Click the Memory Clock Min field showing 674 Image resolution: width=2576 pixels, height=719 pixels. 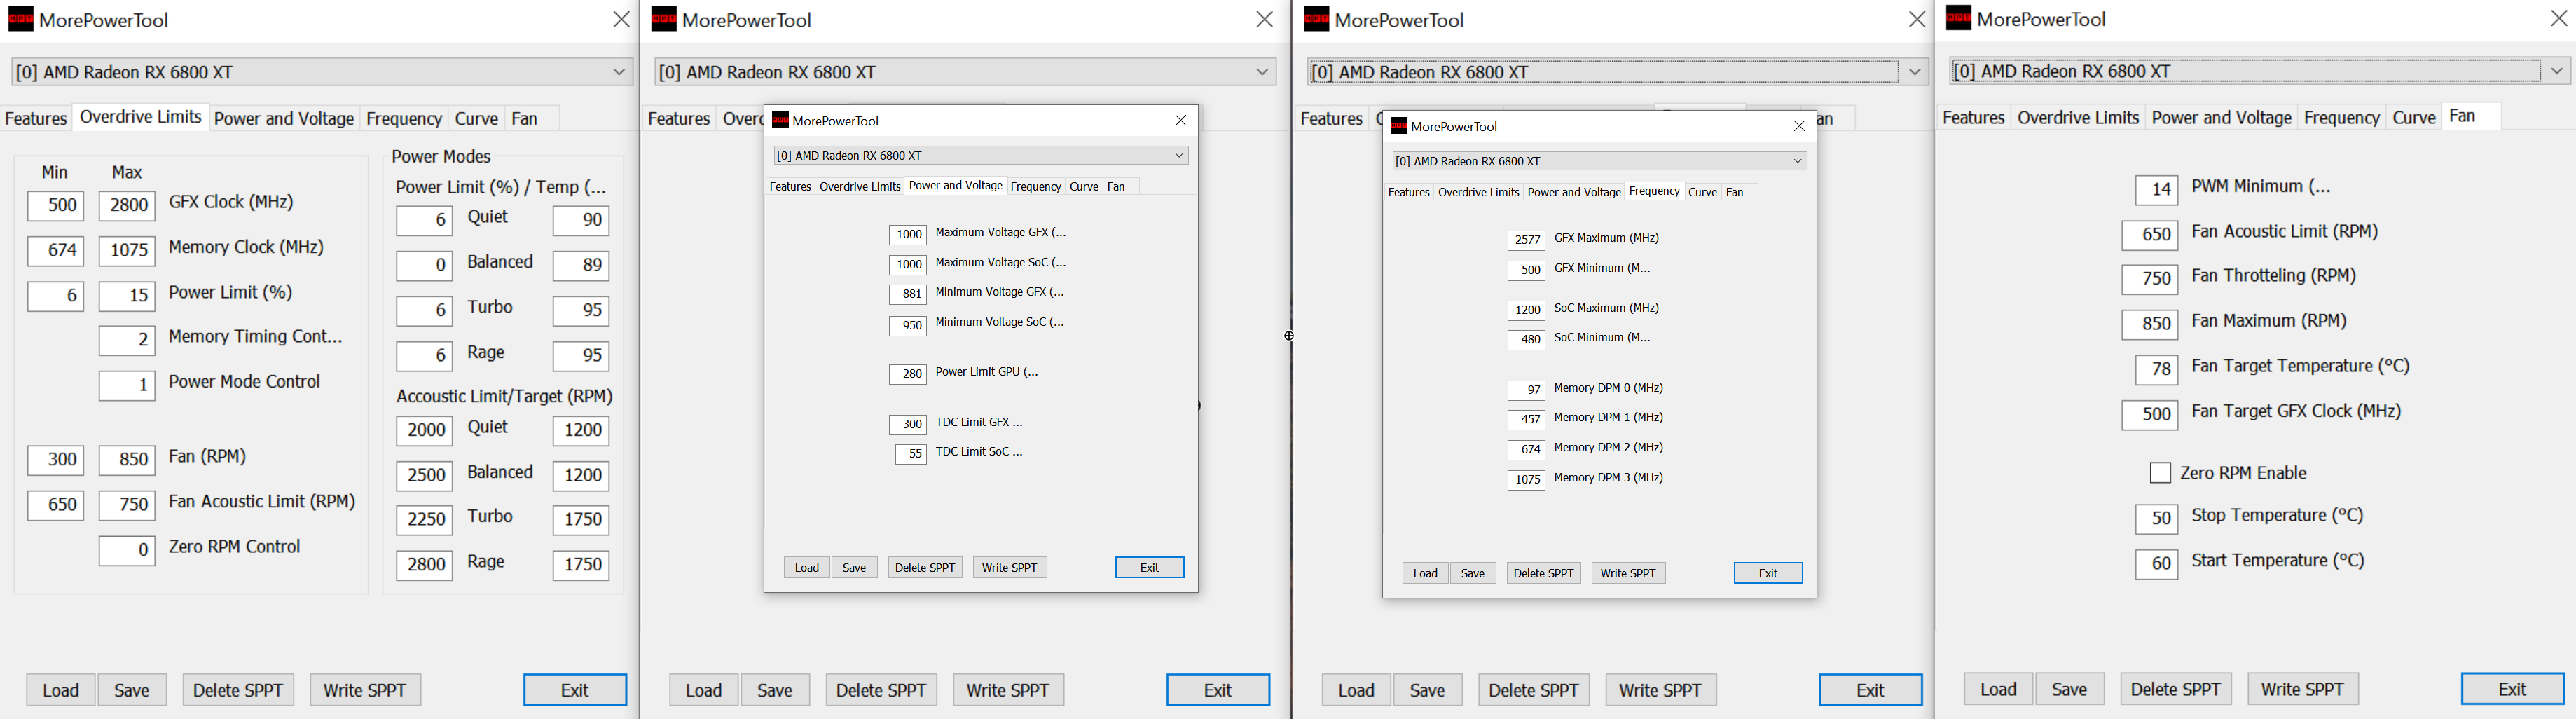pos(55,251)
